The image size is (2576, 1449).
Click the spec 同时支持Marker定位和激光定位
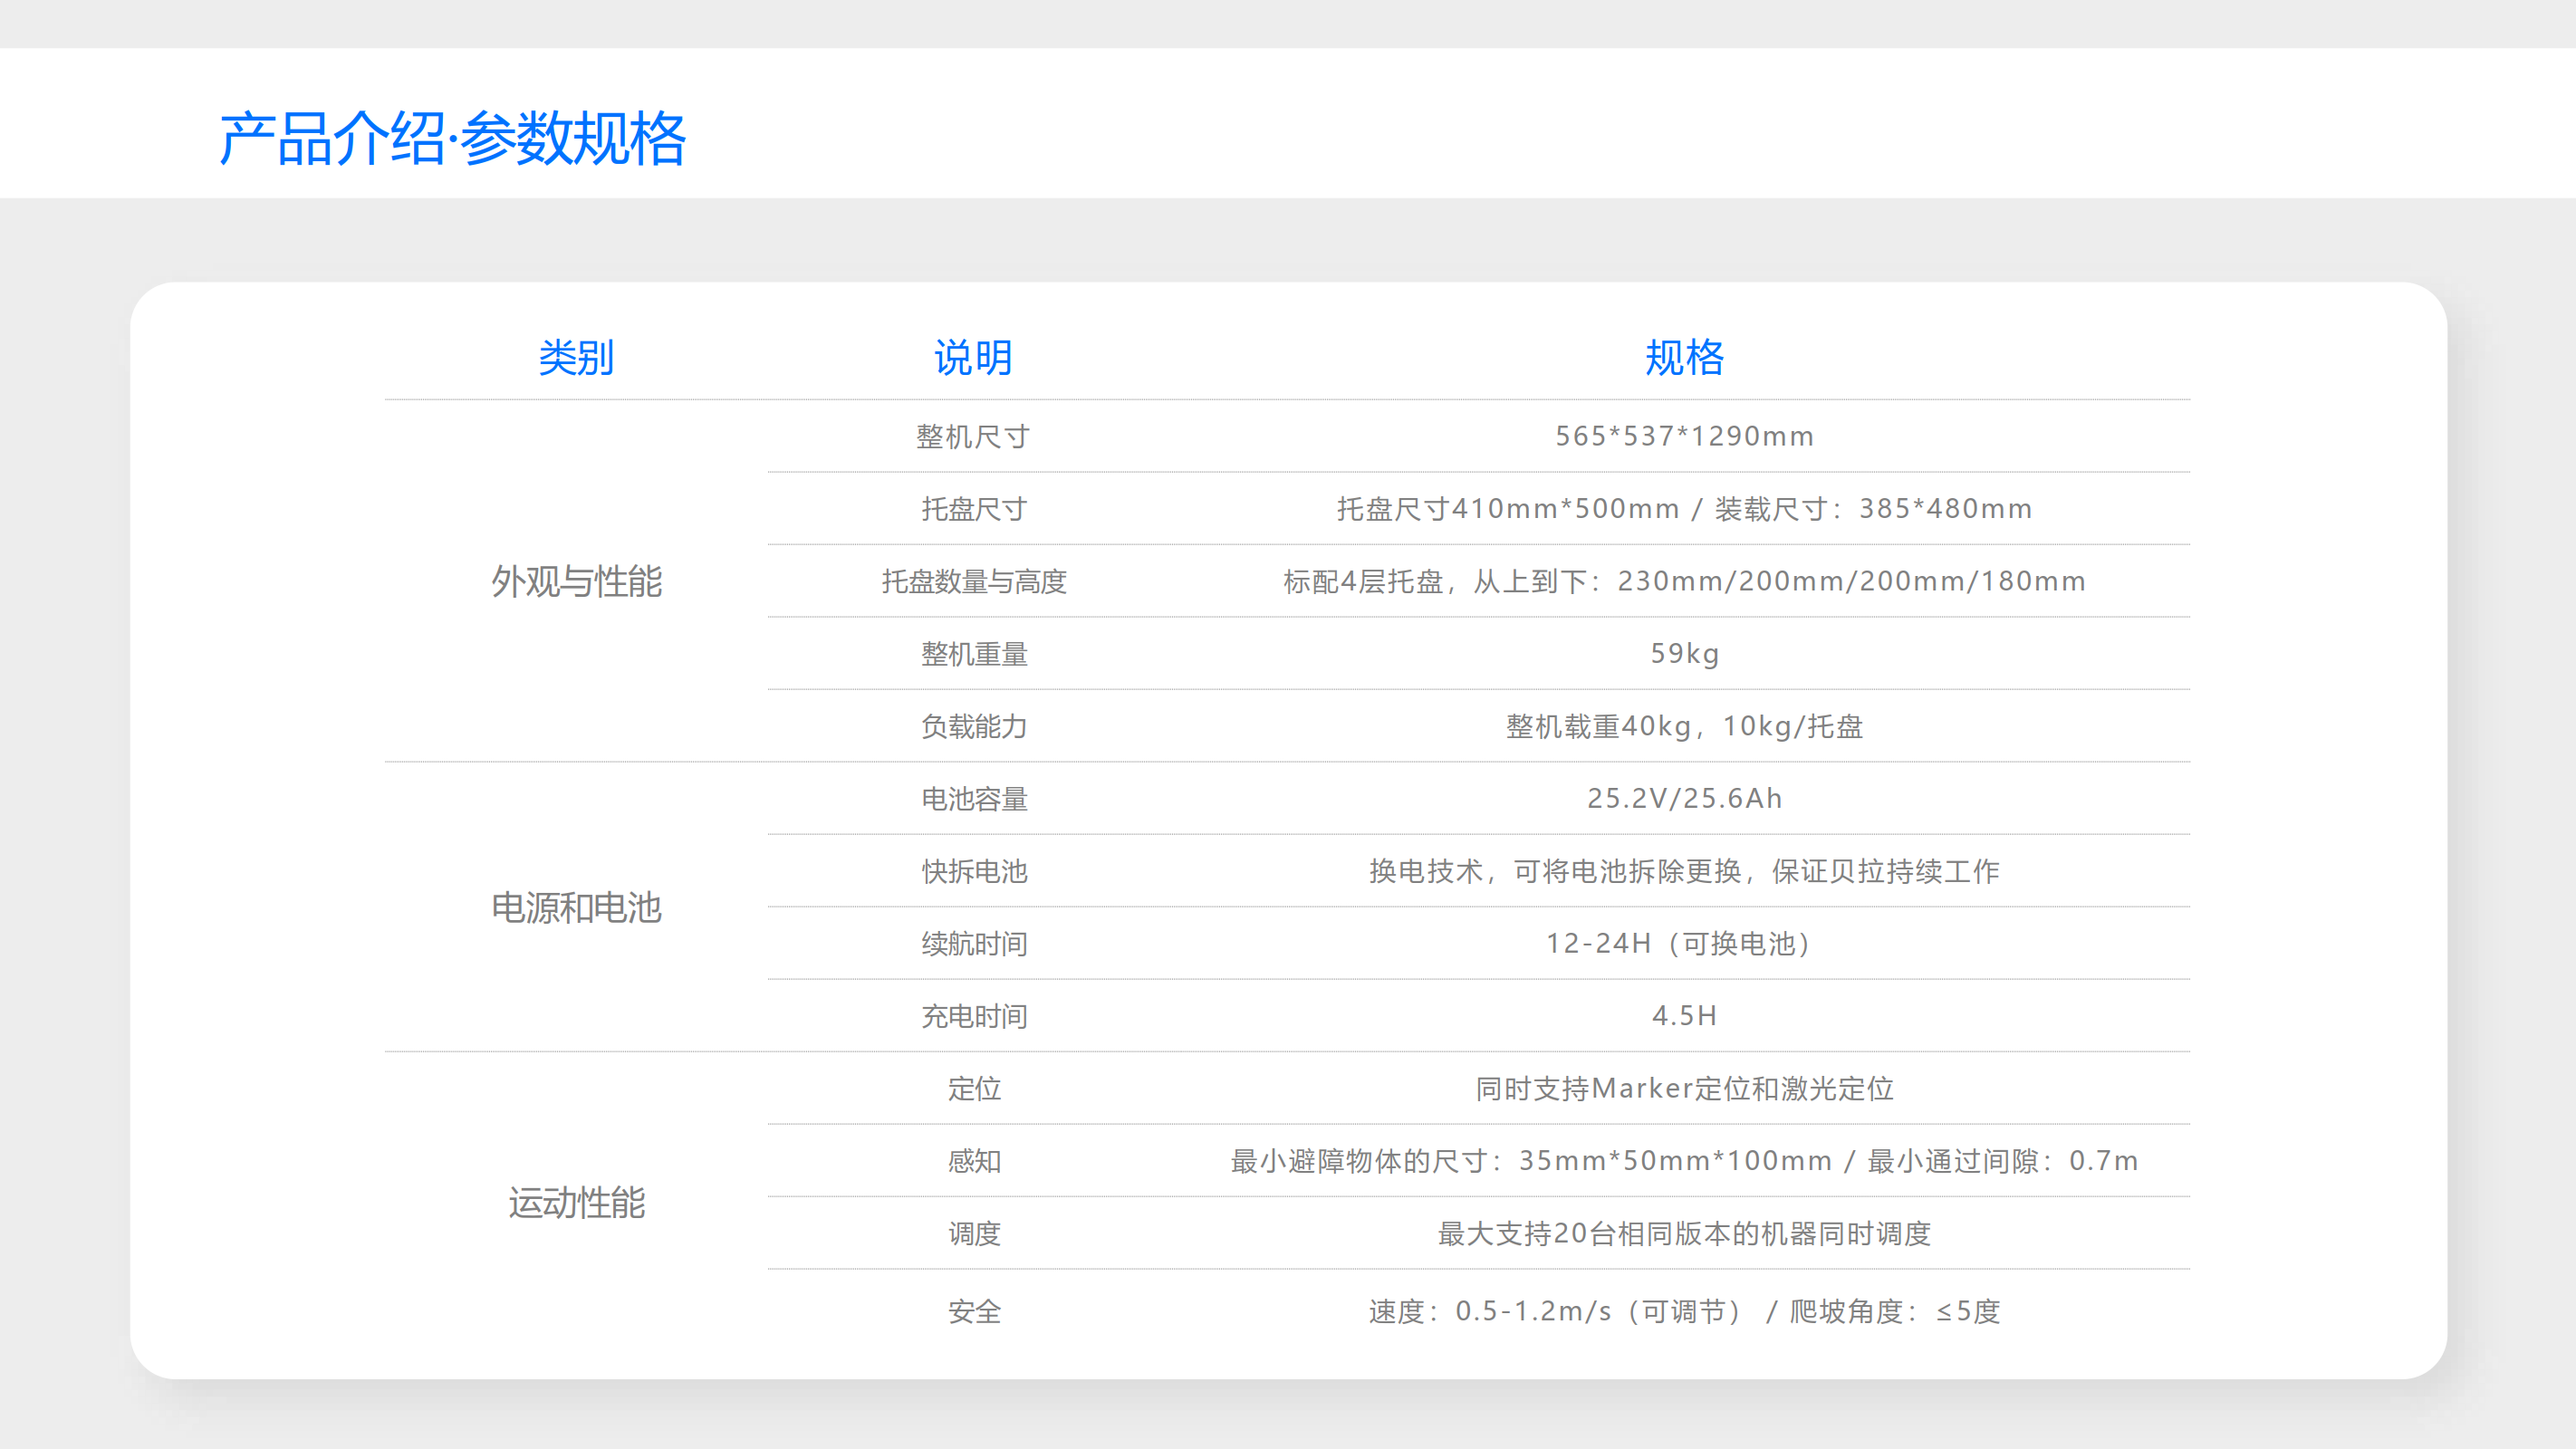(x=1684, y=1089)
